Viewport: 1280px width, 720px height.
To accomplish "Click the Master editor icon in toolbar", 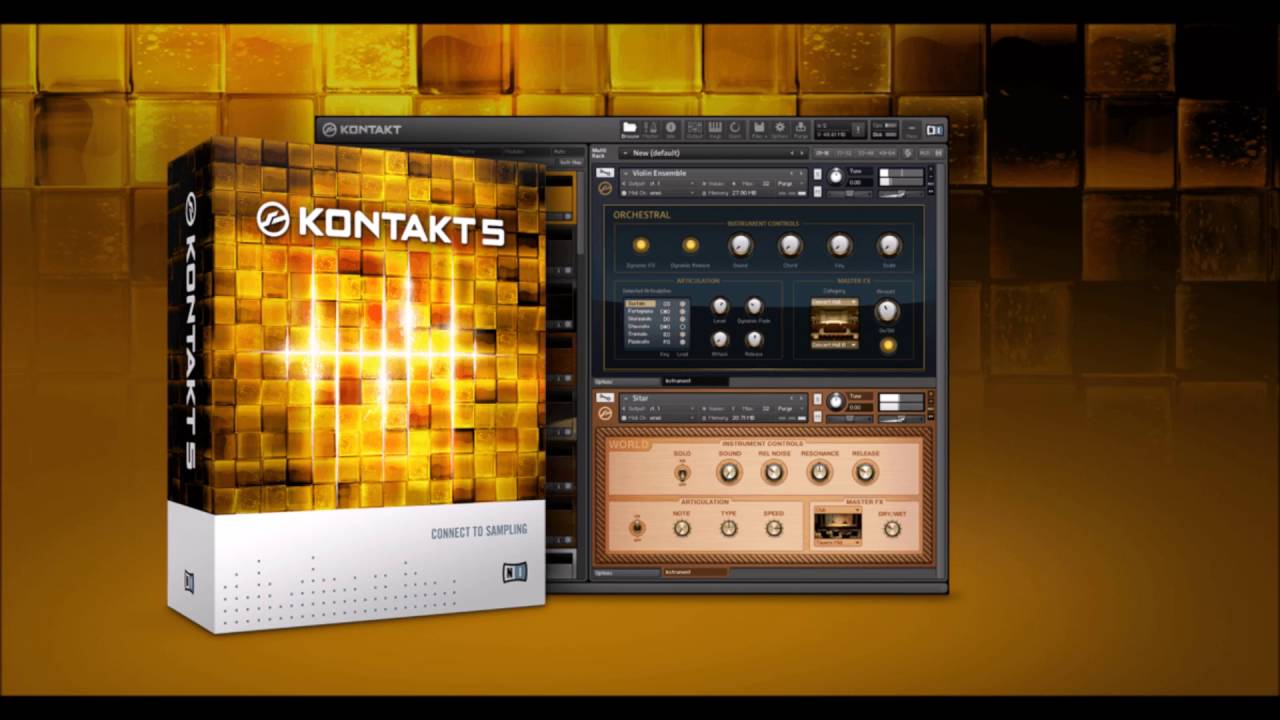I will [x=650, y=129].
